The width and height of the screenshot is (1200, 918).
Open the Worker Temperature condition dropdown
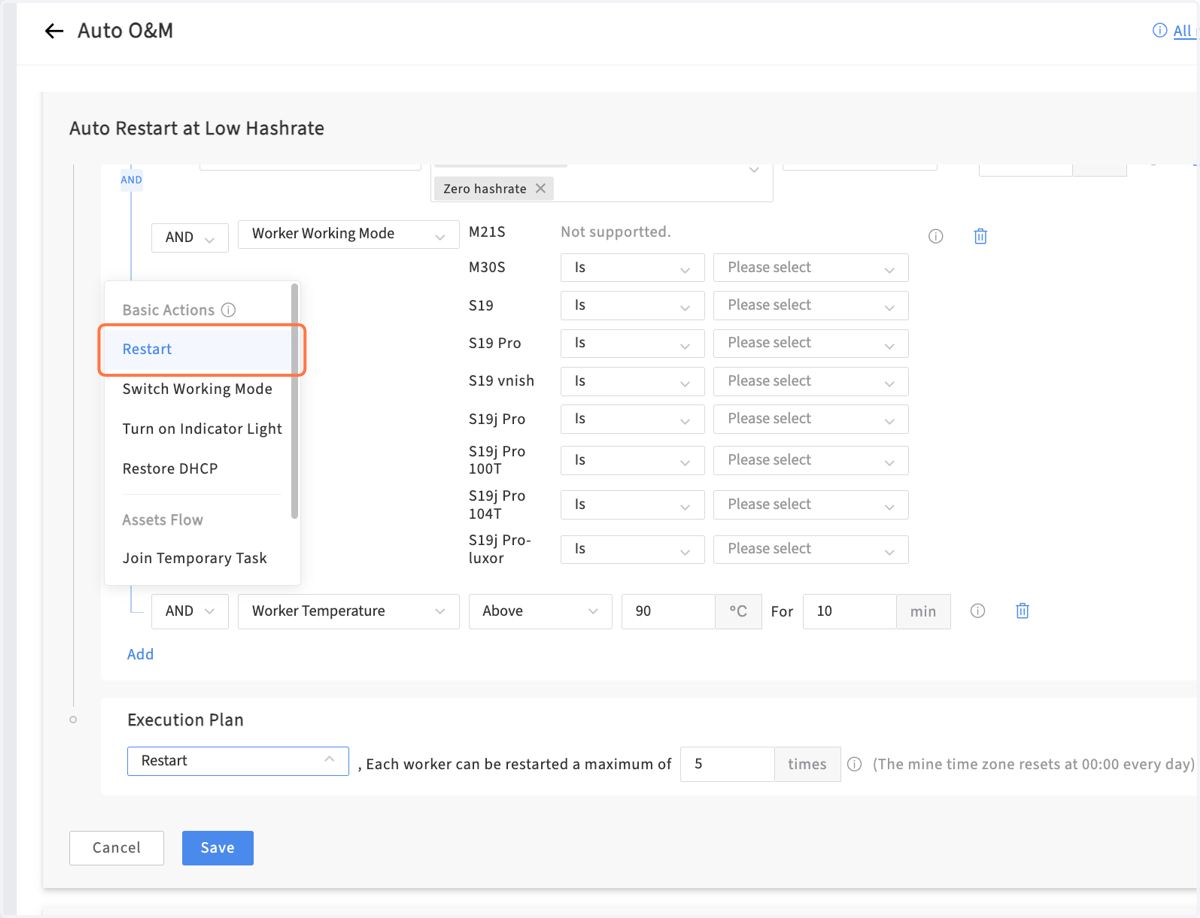[348, 611]
